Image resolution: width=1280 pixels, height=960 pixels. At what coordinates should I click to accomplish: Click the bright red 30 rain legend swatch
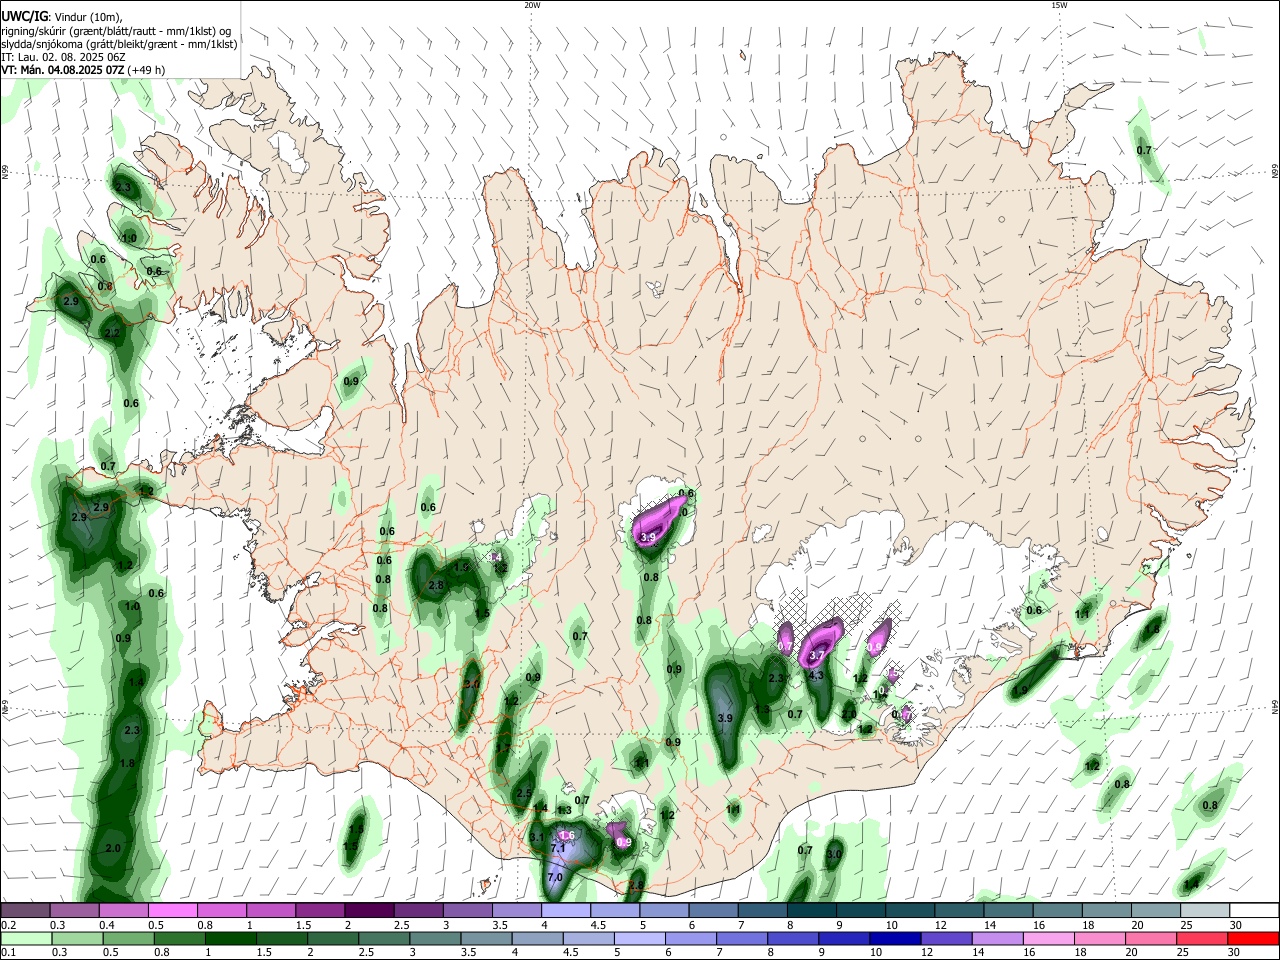pyautogui.click(x=1254, y=938)
